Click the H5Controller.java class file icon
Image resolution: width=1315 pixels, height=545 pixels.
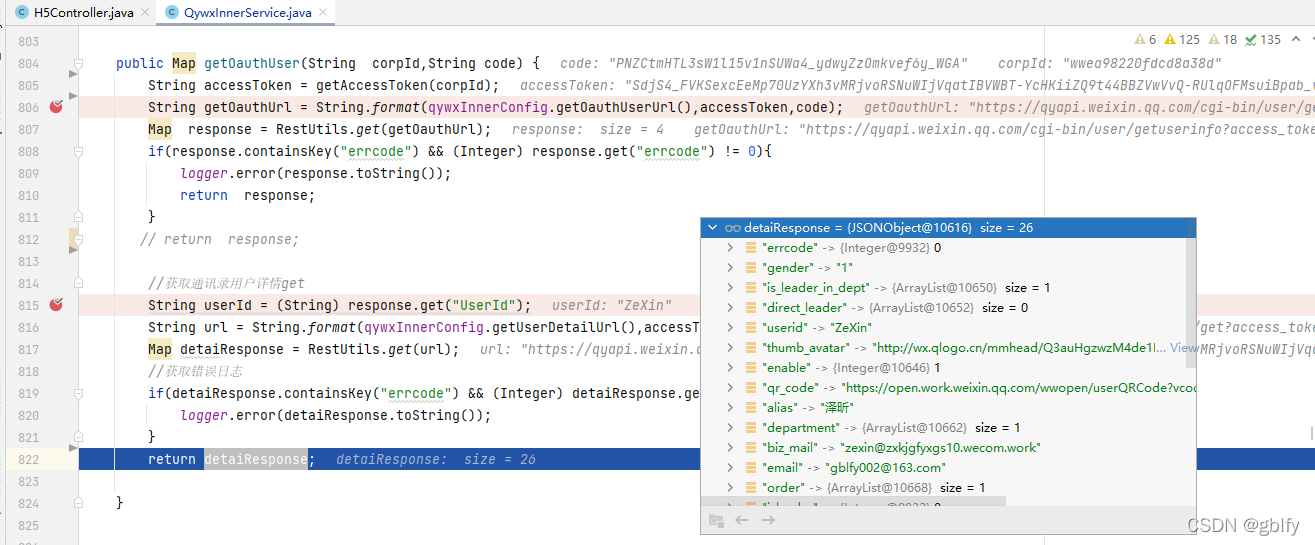tap(21, 13)
